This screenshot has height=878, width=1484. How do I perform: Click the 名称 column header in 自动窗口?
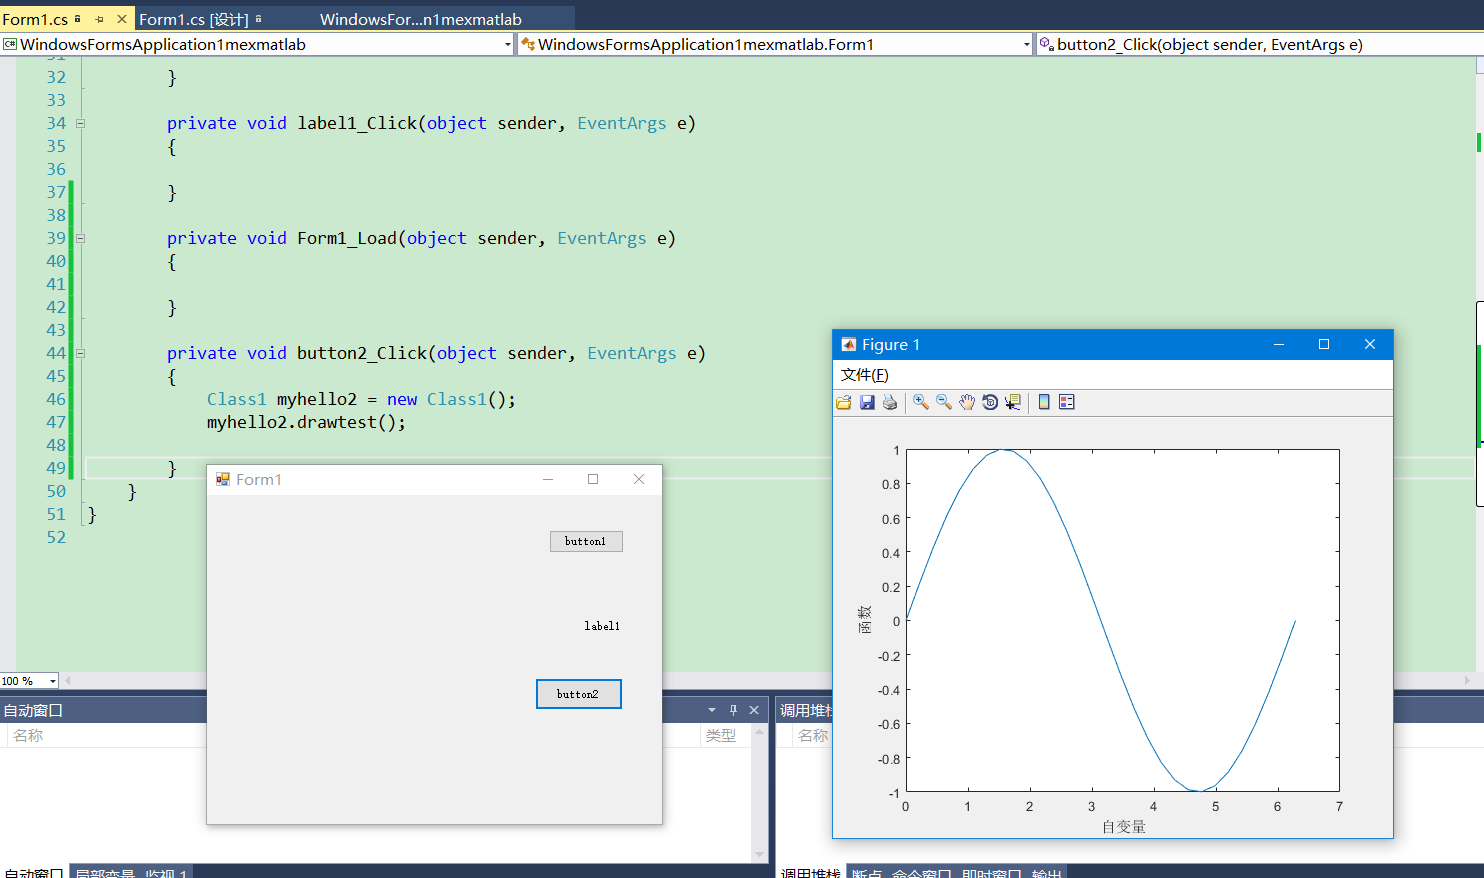(28, 735)
